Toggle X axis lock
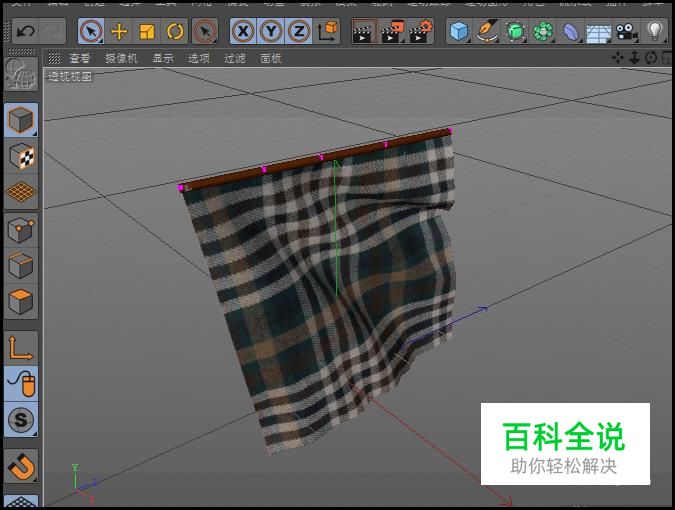 [242, 31]
